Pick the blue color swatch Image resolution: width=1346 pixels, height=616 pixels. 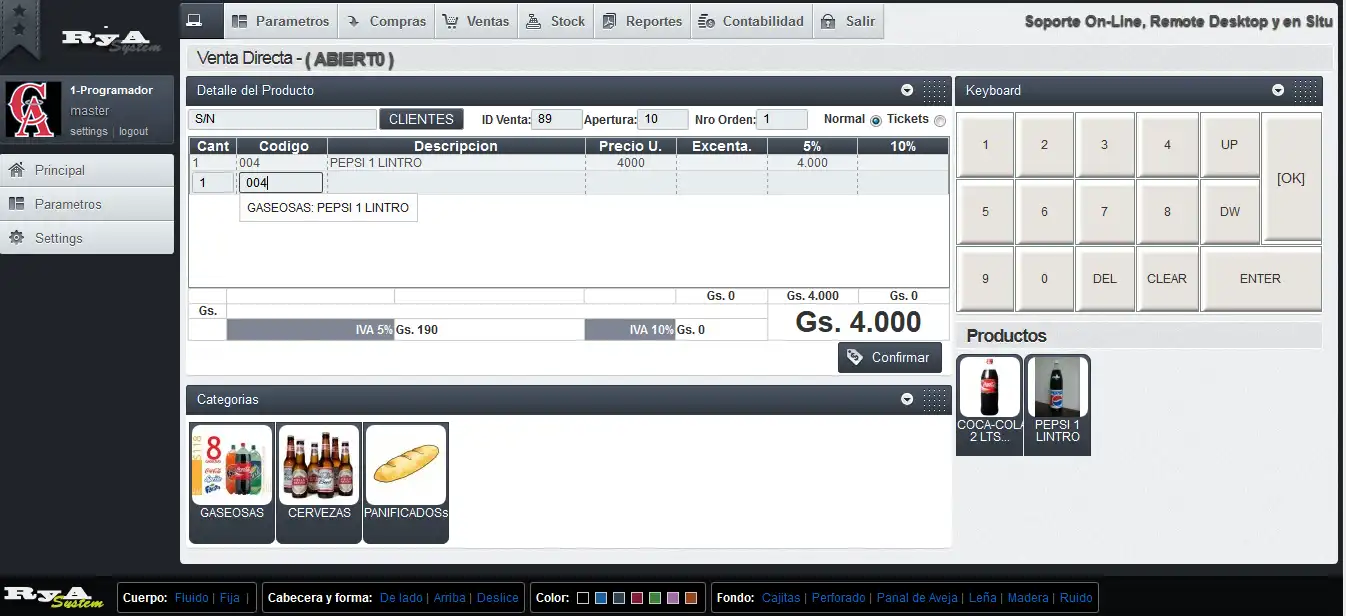[600, 598]
